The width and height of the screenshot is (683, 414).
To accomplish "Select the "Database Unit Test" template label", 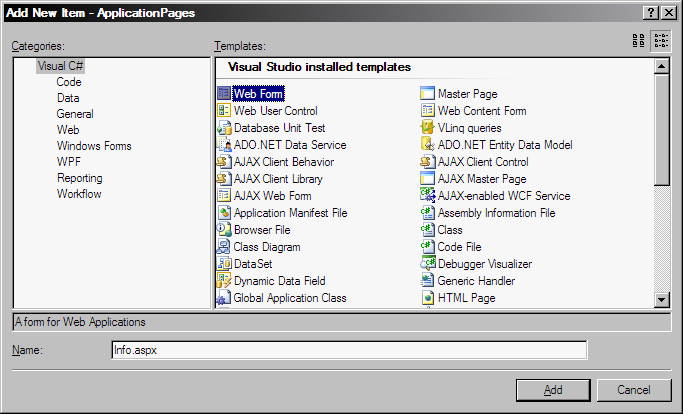I will tap(279, 128).
